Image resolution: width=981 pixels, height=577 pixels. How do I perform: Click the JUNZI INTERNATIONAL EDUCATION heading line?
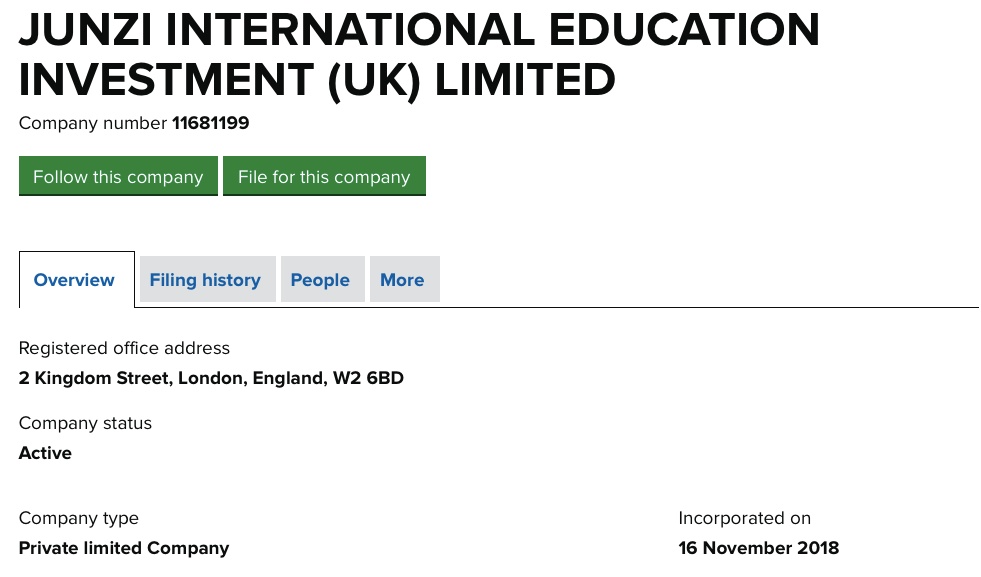coord(419,30)
